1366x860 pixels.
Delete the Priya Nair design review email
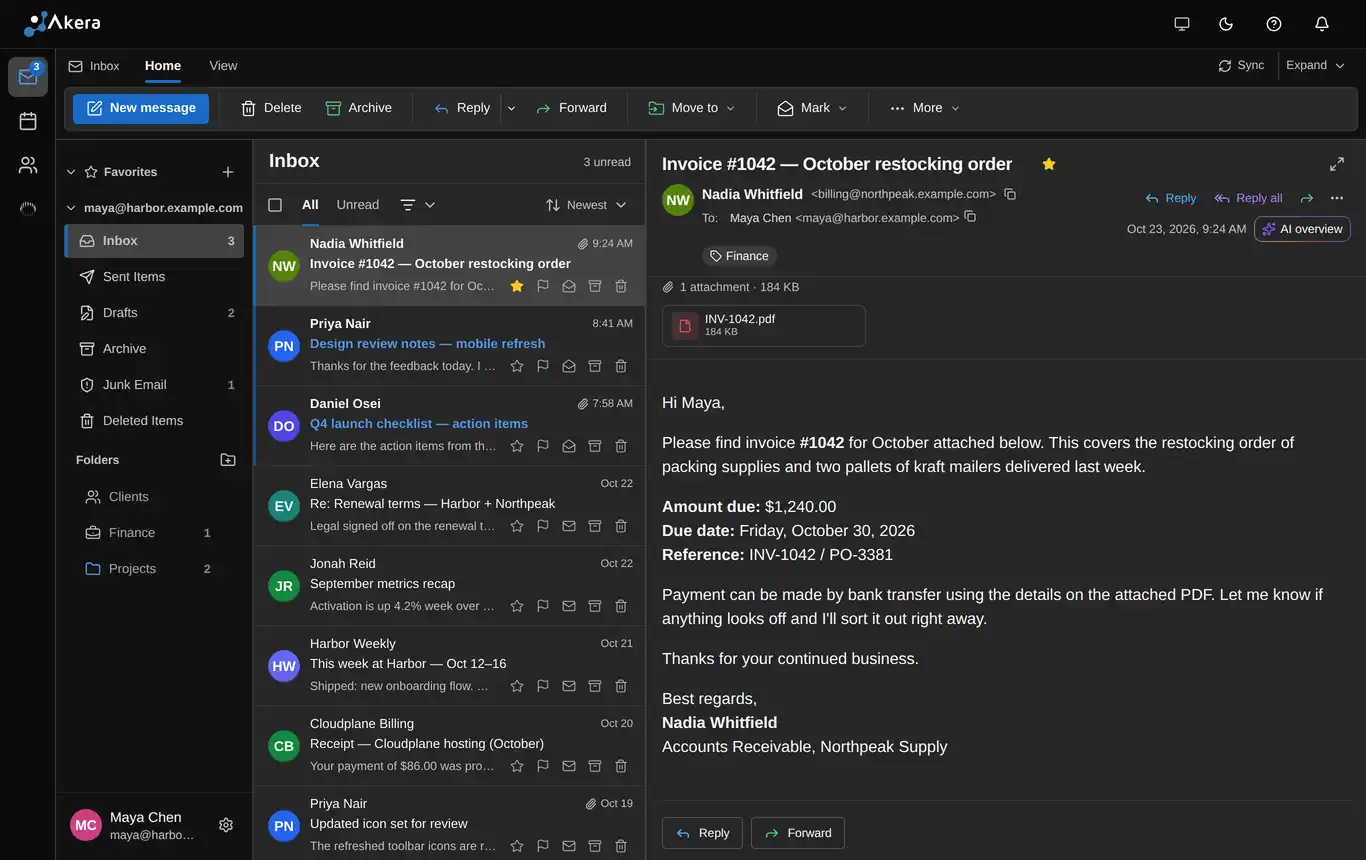[621, 366]
